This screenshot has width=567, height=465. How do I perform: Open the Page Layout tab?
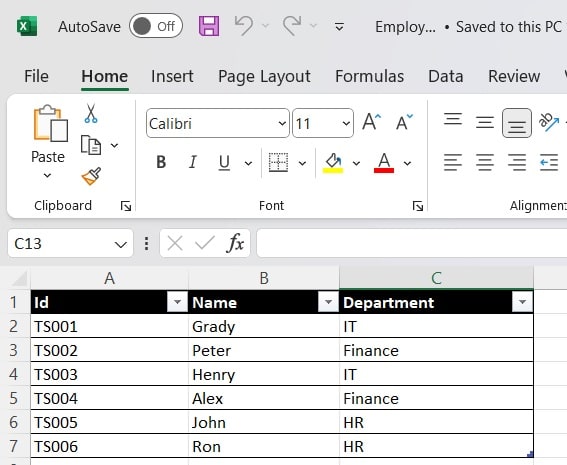pyautogui.click(x=264, y=76)
